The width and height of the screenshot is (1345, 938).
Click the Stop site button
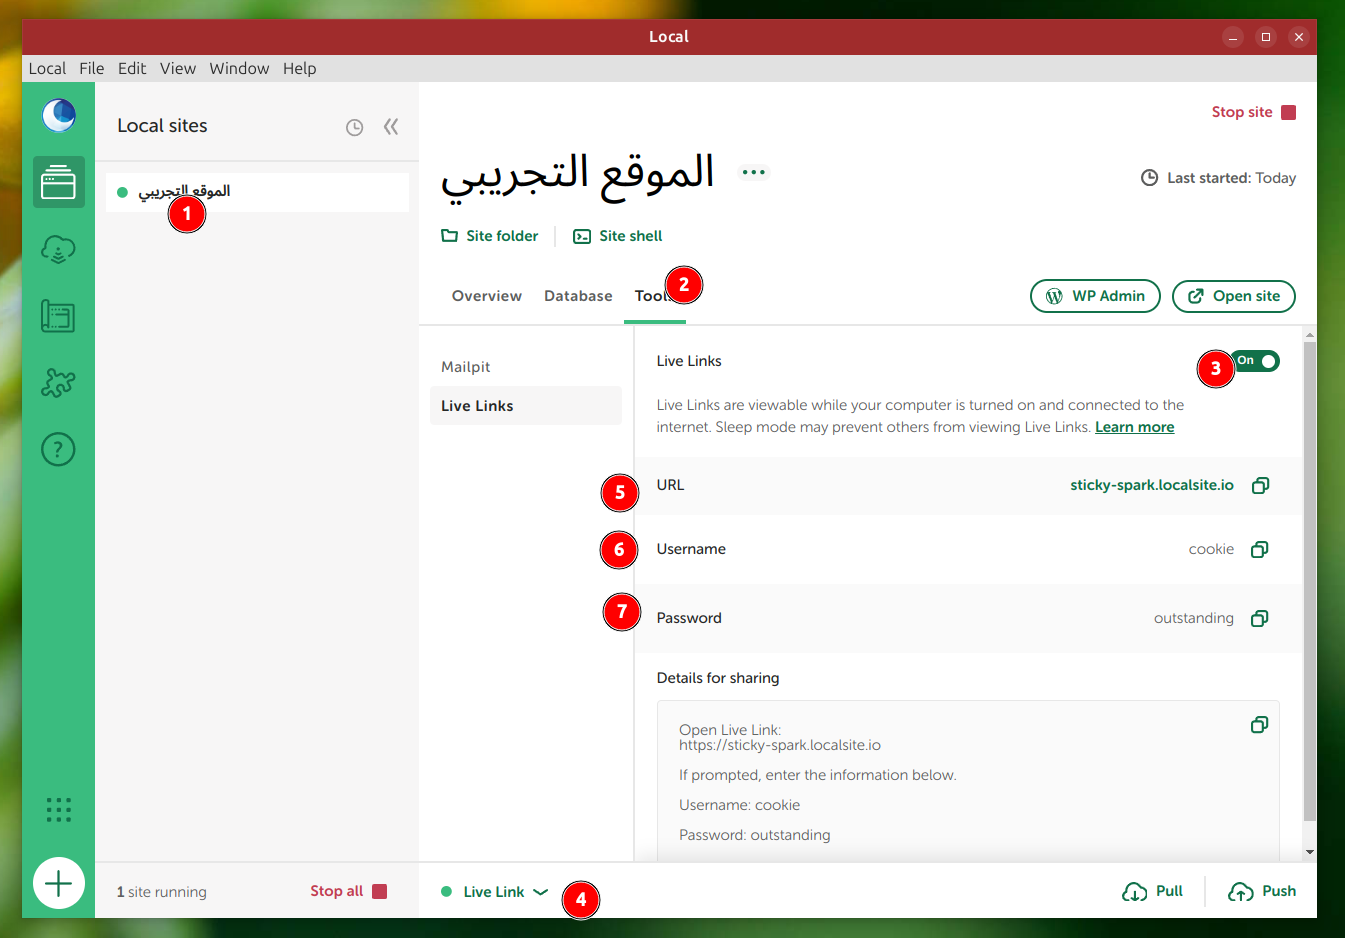(x=1254, y=112)
